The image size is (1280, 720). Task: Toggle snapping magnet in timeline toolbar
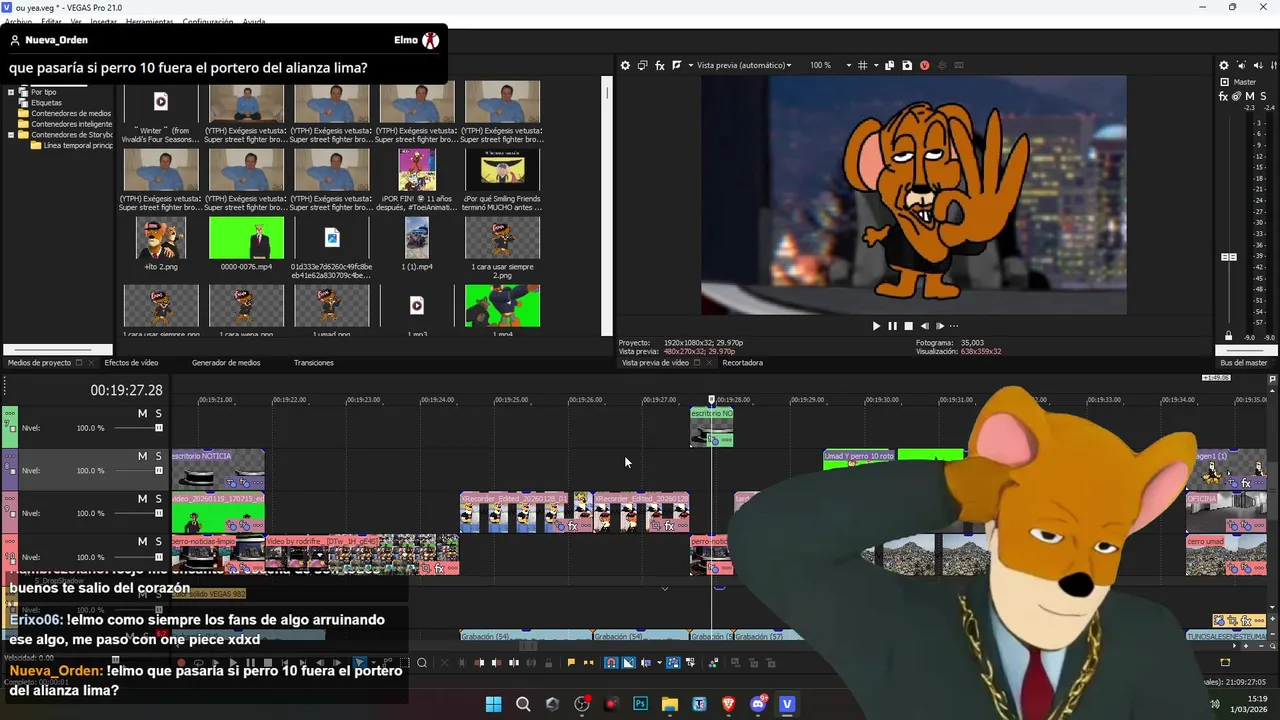tap(611, 662)
